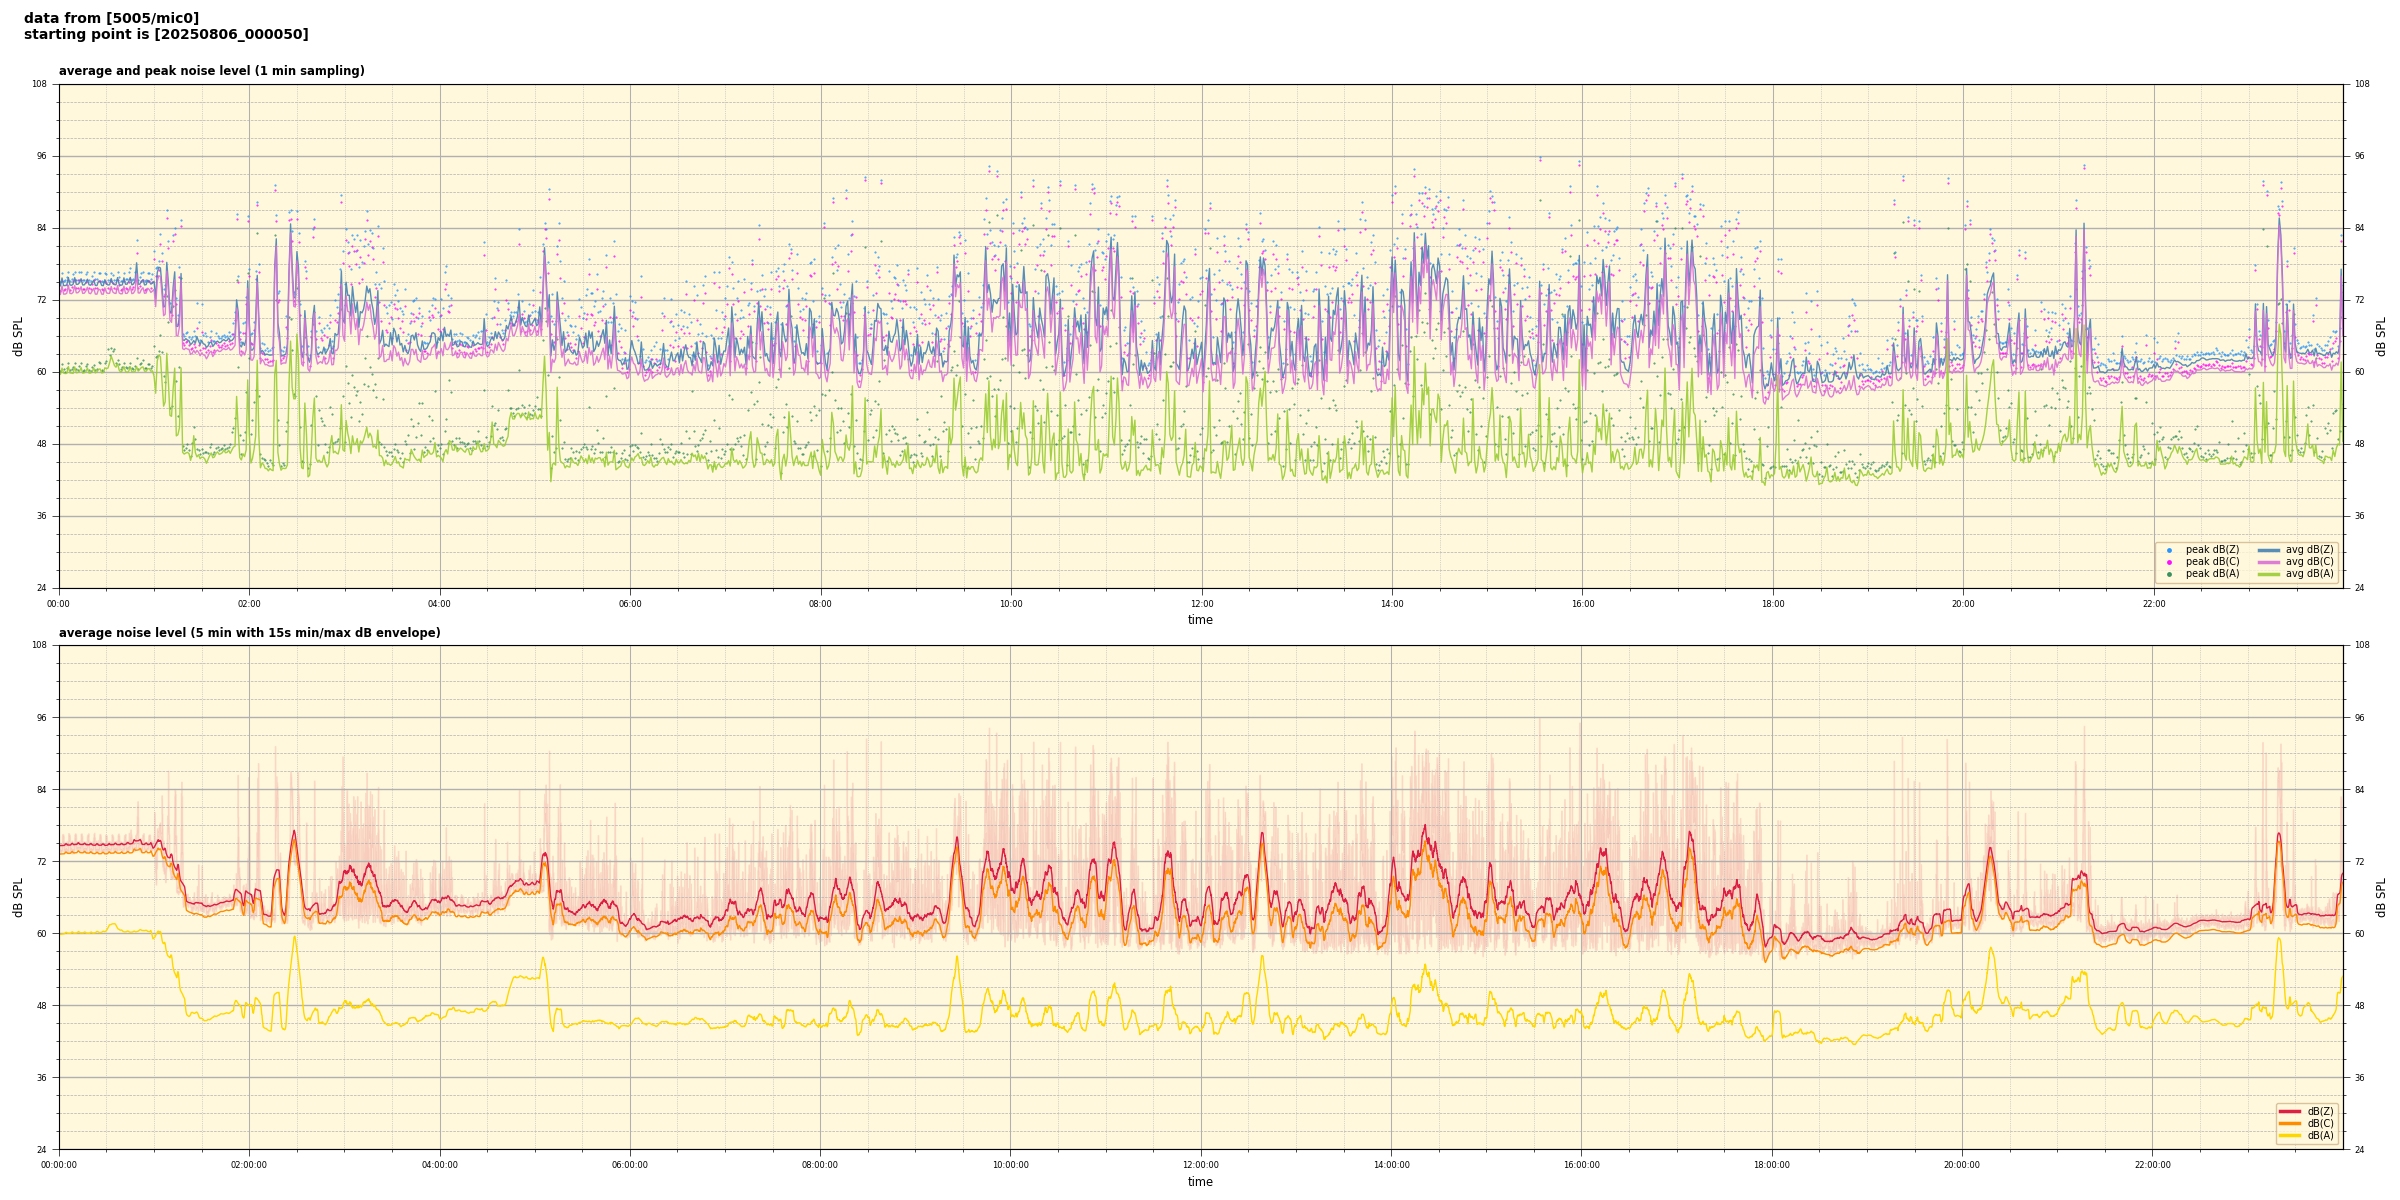Click the left 'dB SPL' label of top chart
This screenshot has height=1200, width=2400.
[x=18, y=336]
